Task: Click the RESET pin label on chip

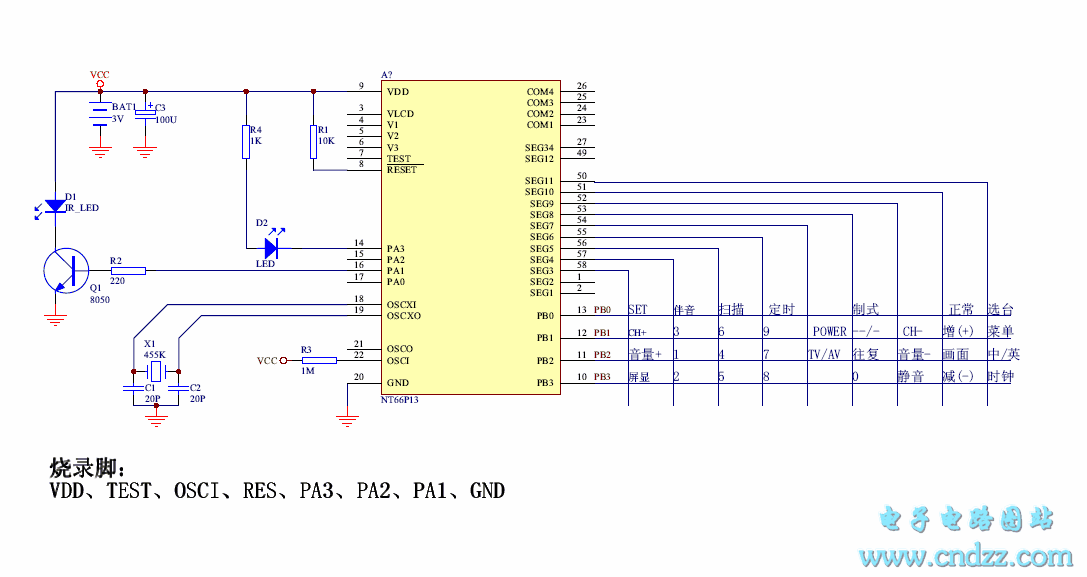Action: pos(401,170)
